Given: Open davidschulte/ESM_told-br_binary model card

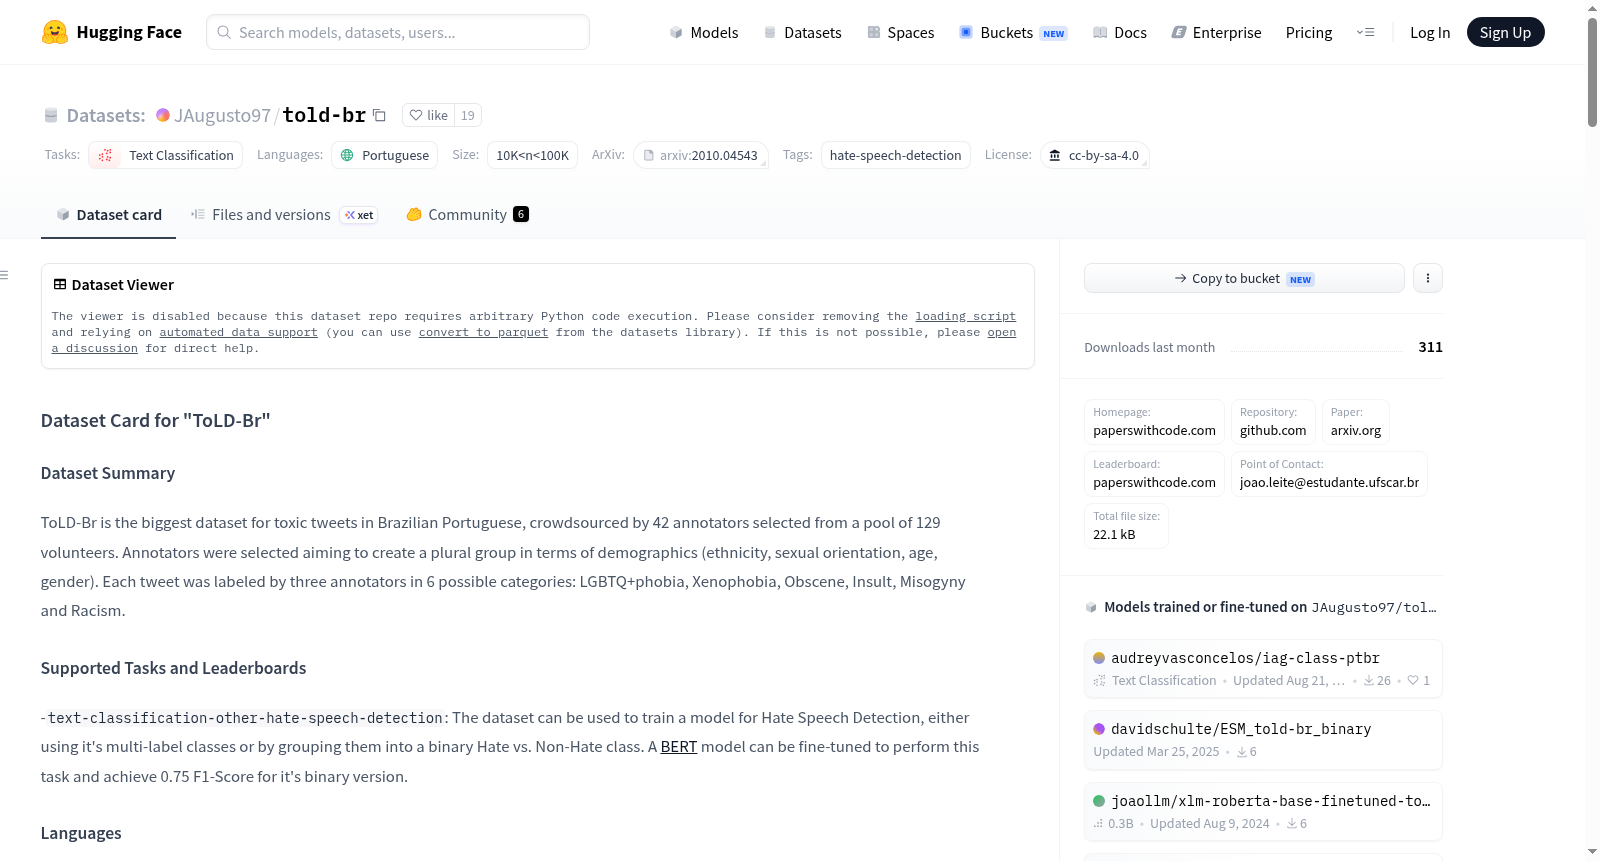Looking at the screenshot, I should tap(1263, 740).
